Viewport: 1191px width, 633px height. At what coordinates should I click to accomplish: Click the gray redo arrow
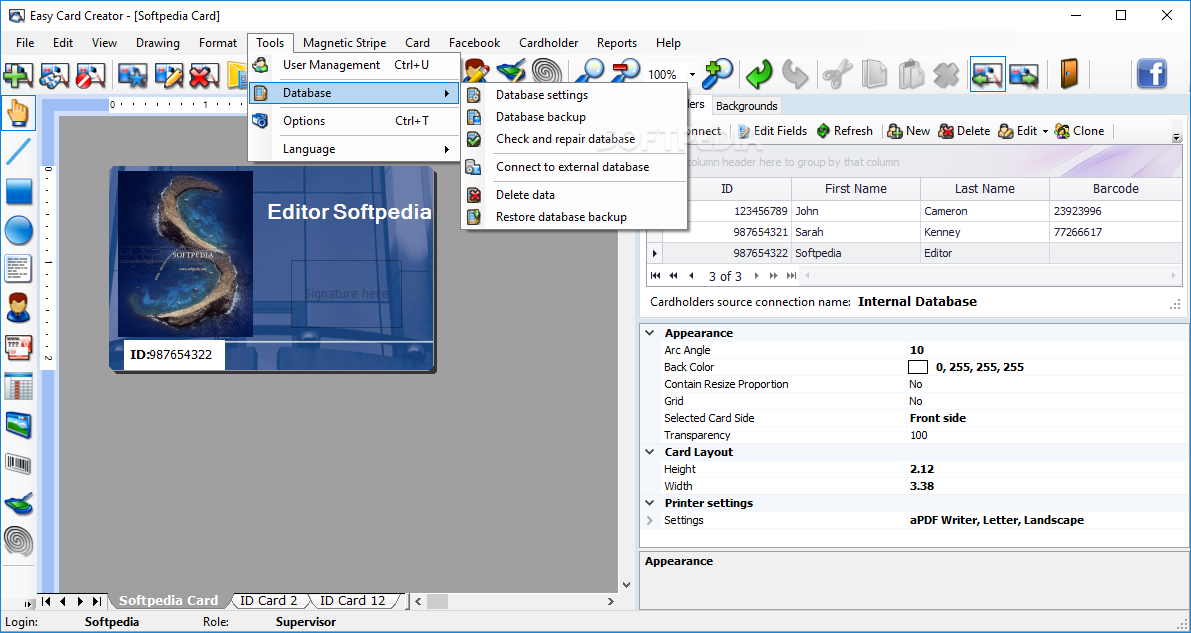[795, 74]
